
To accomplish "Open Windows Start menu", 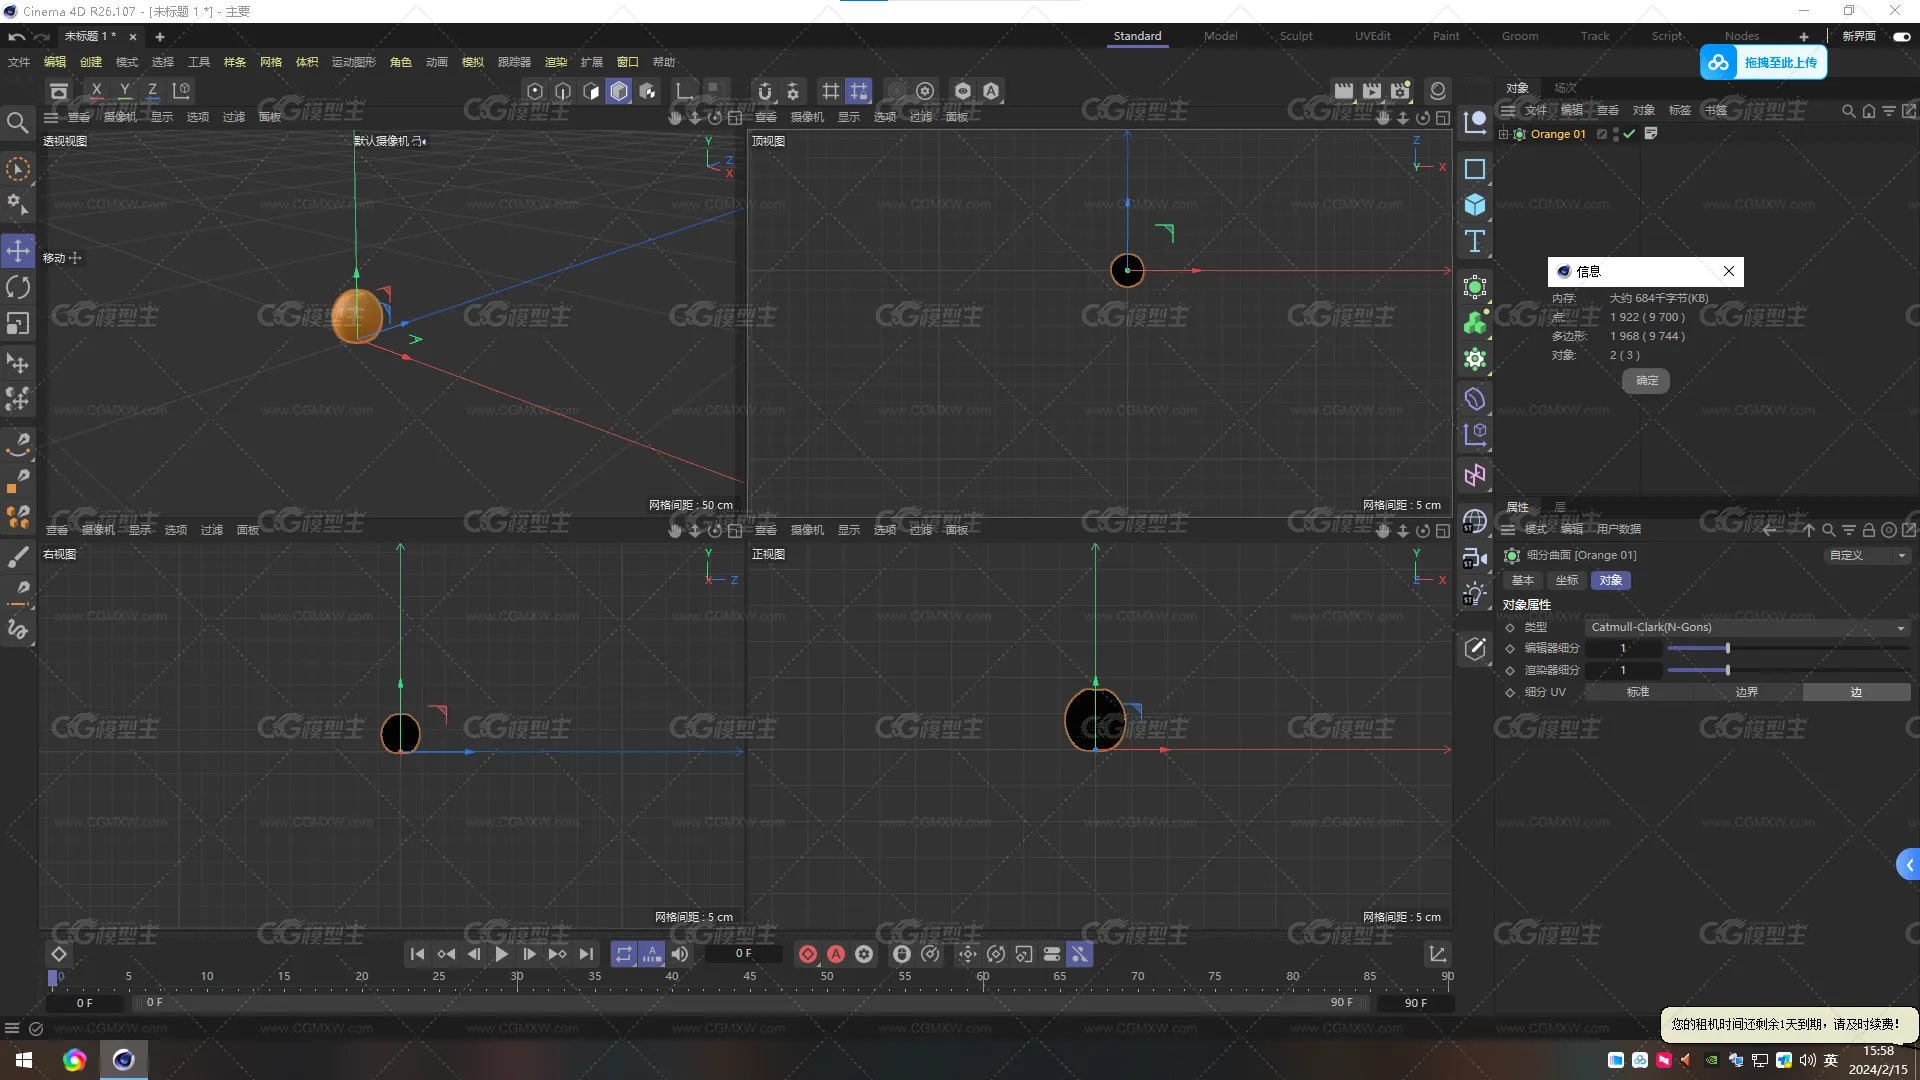I will 24,1060.
